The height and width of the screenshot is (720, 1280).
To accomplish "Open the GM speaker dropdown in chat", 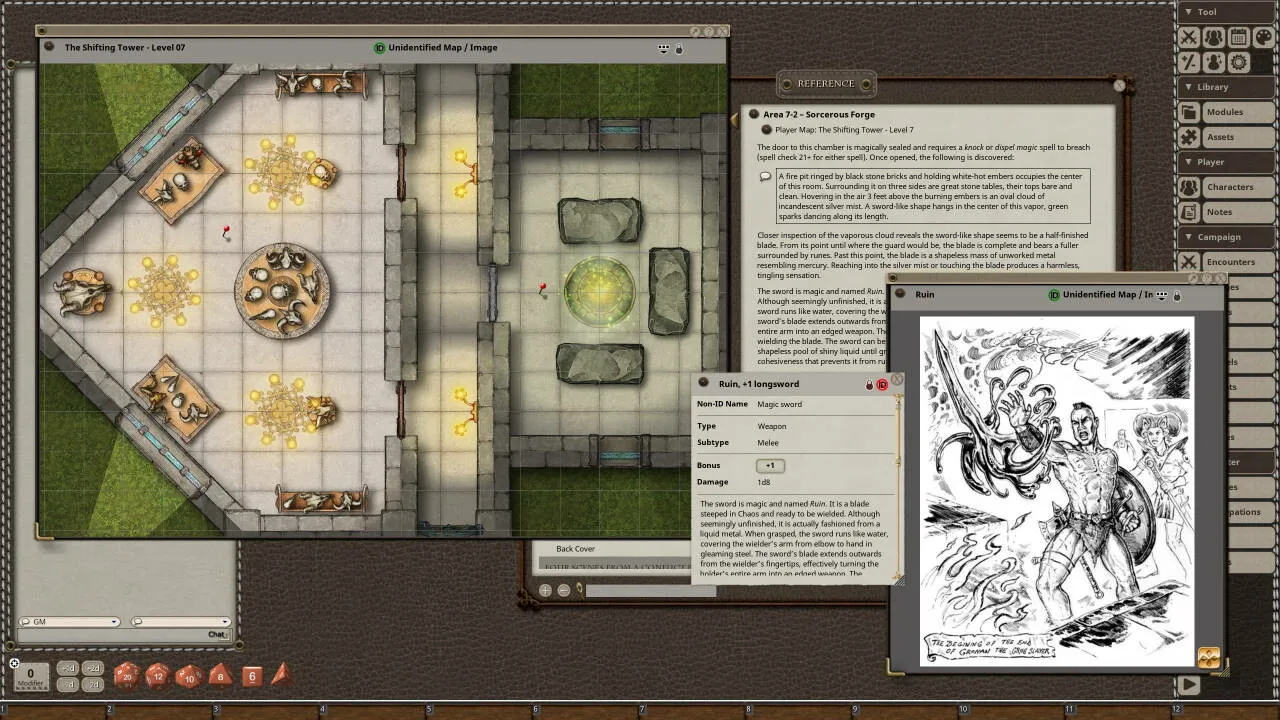I will [x=70, y=622].
